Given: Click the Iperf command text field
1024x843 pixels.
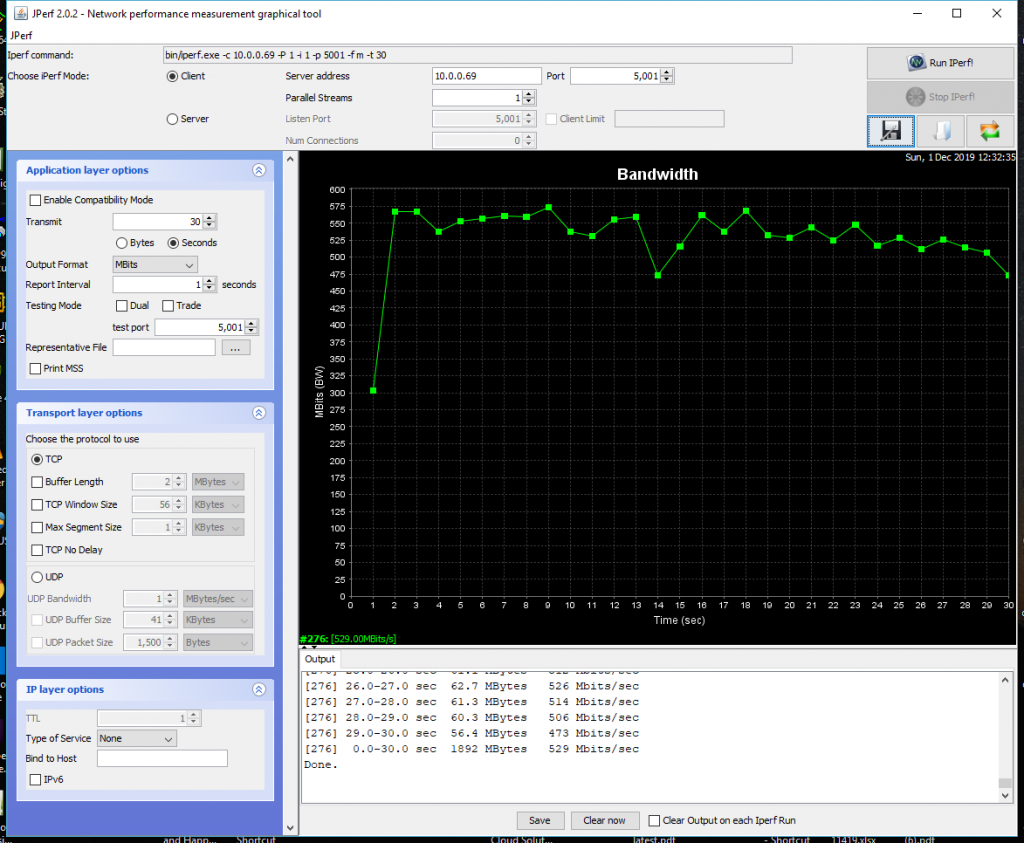Looking at the screenshot, I should (477, 55).
